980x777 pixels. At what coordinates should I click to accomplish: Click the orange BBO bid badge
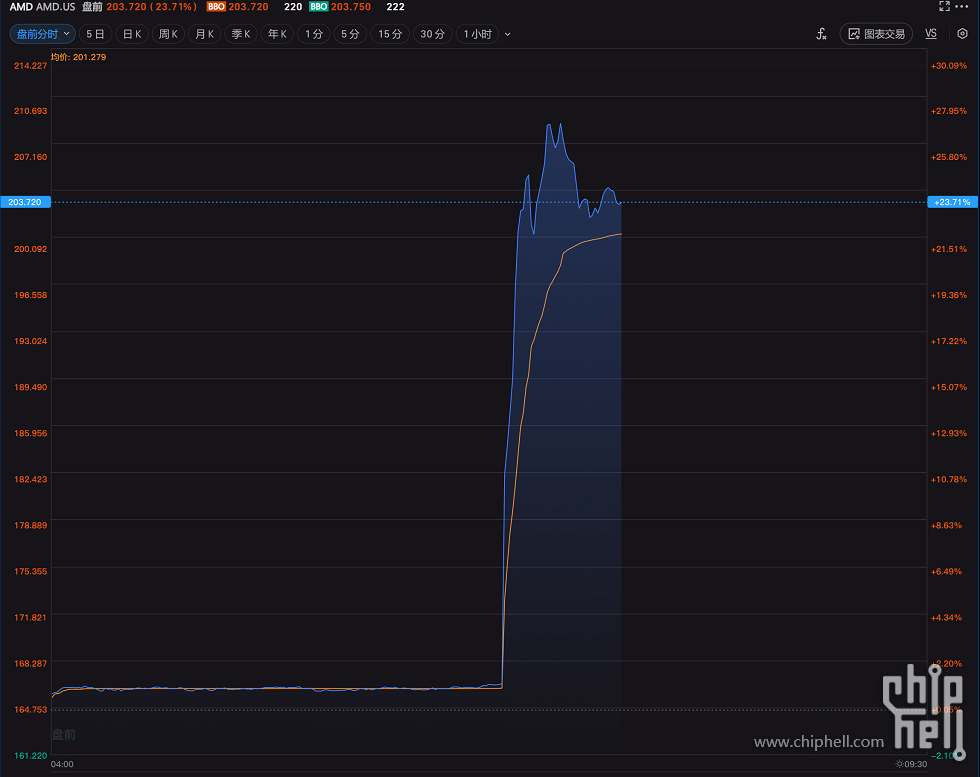[x=216, y=6]
